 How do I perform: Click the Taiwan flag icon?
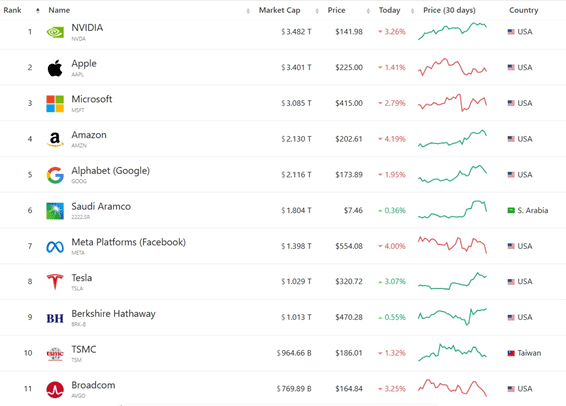[x=511, y=353]
